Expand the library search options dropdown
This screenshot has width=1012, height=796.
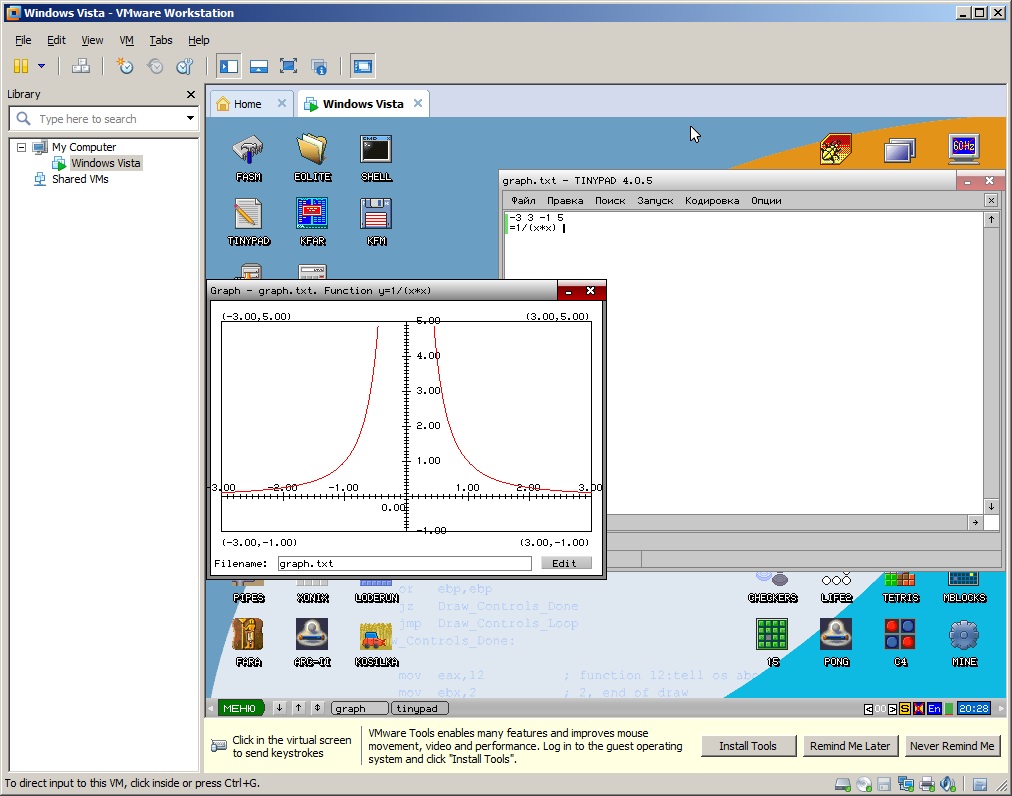coord(190,119)
